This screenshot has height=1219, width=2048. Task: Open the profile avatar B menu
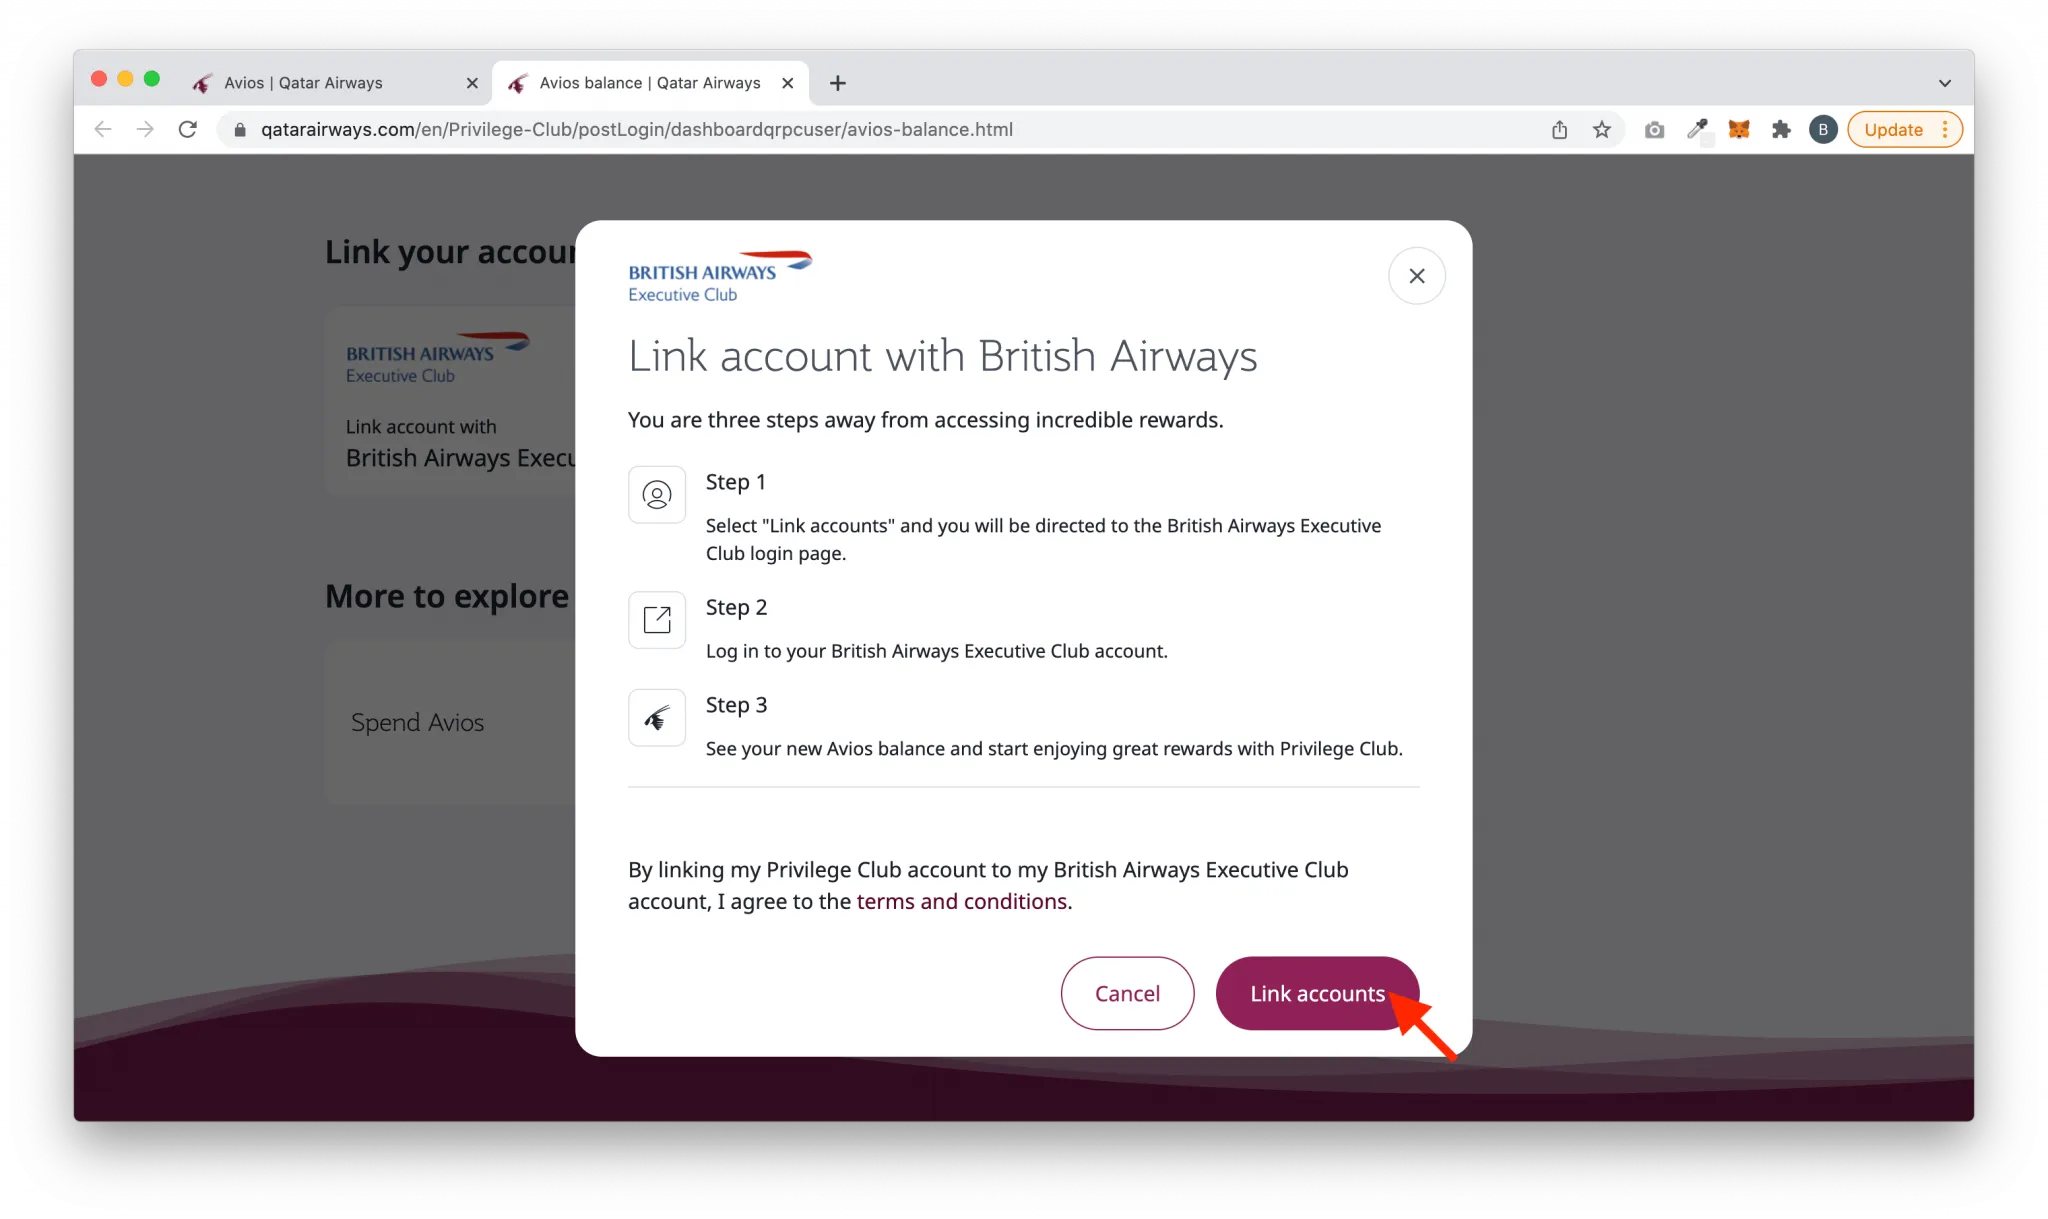point(1823,129)
